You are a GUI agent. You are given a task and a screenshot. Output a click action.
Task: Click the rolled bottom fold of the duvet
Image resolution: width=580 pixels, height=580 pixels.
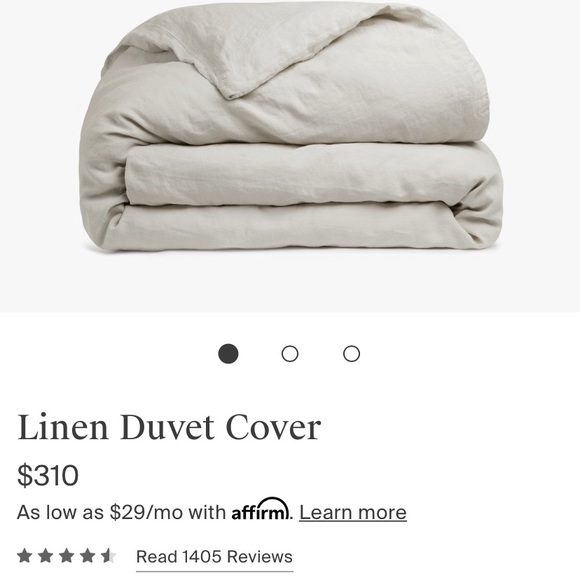292,226
